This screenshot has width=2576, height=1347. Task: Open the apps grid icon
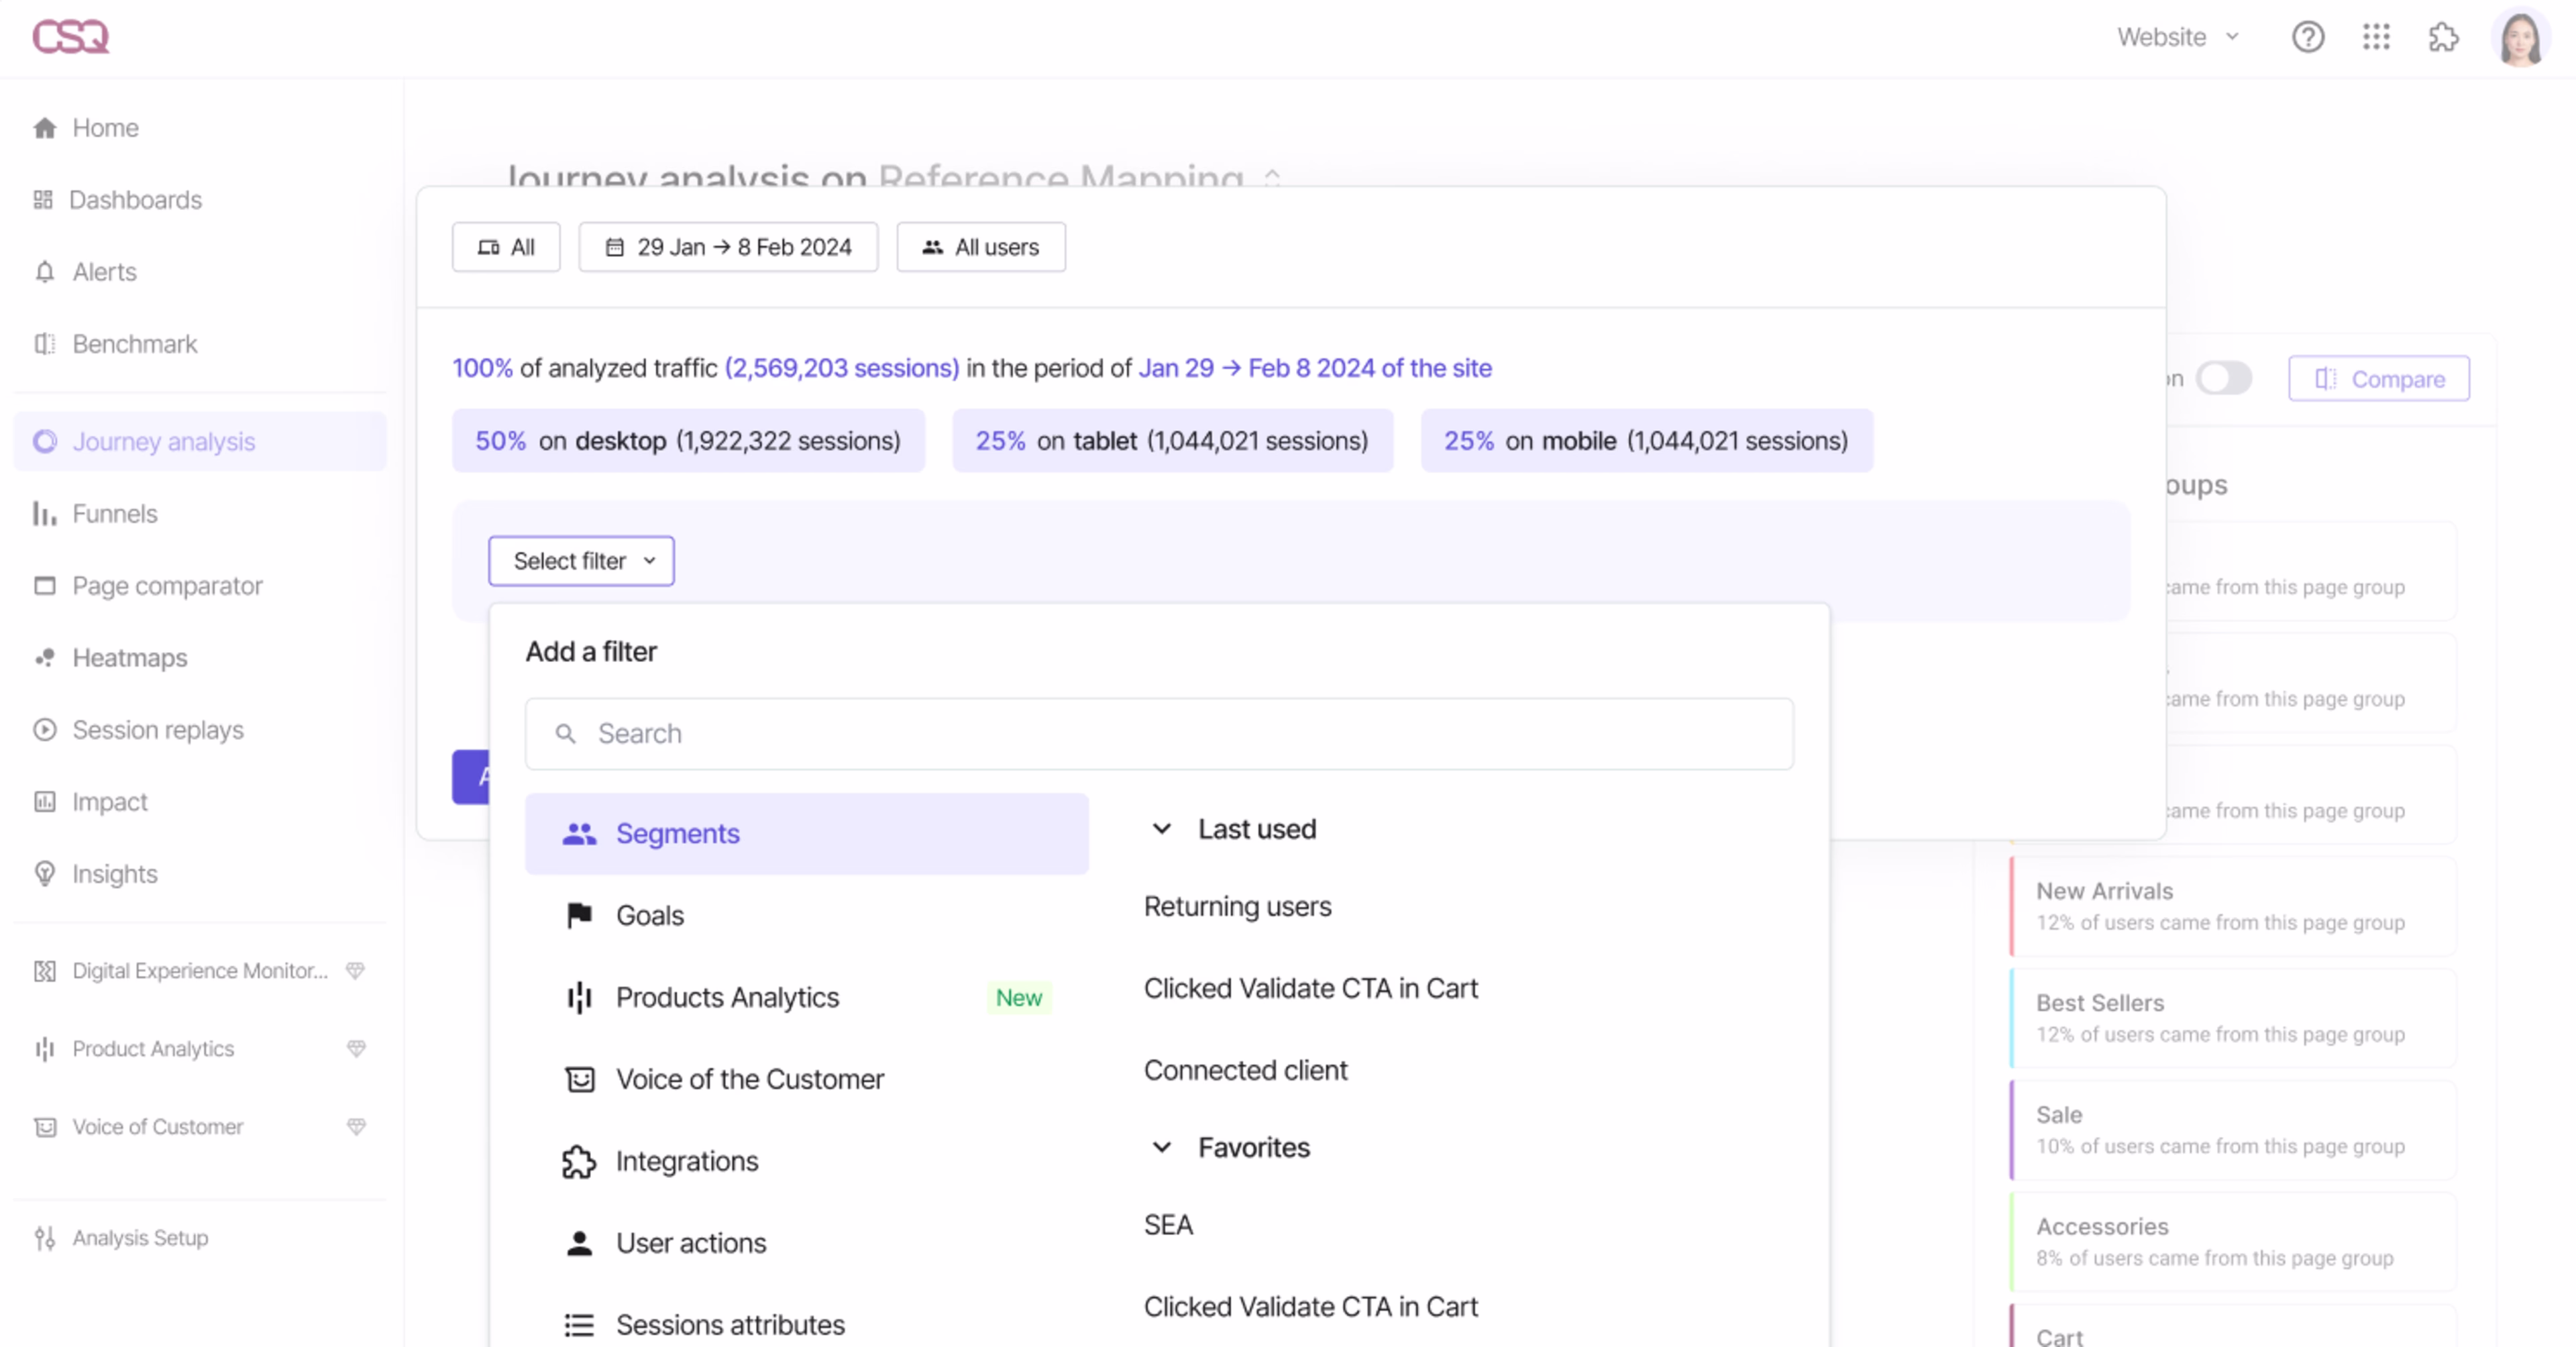tap(2376, 37)
